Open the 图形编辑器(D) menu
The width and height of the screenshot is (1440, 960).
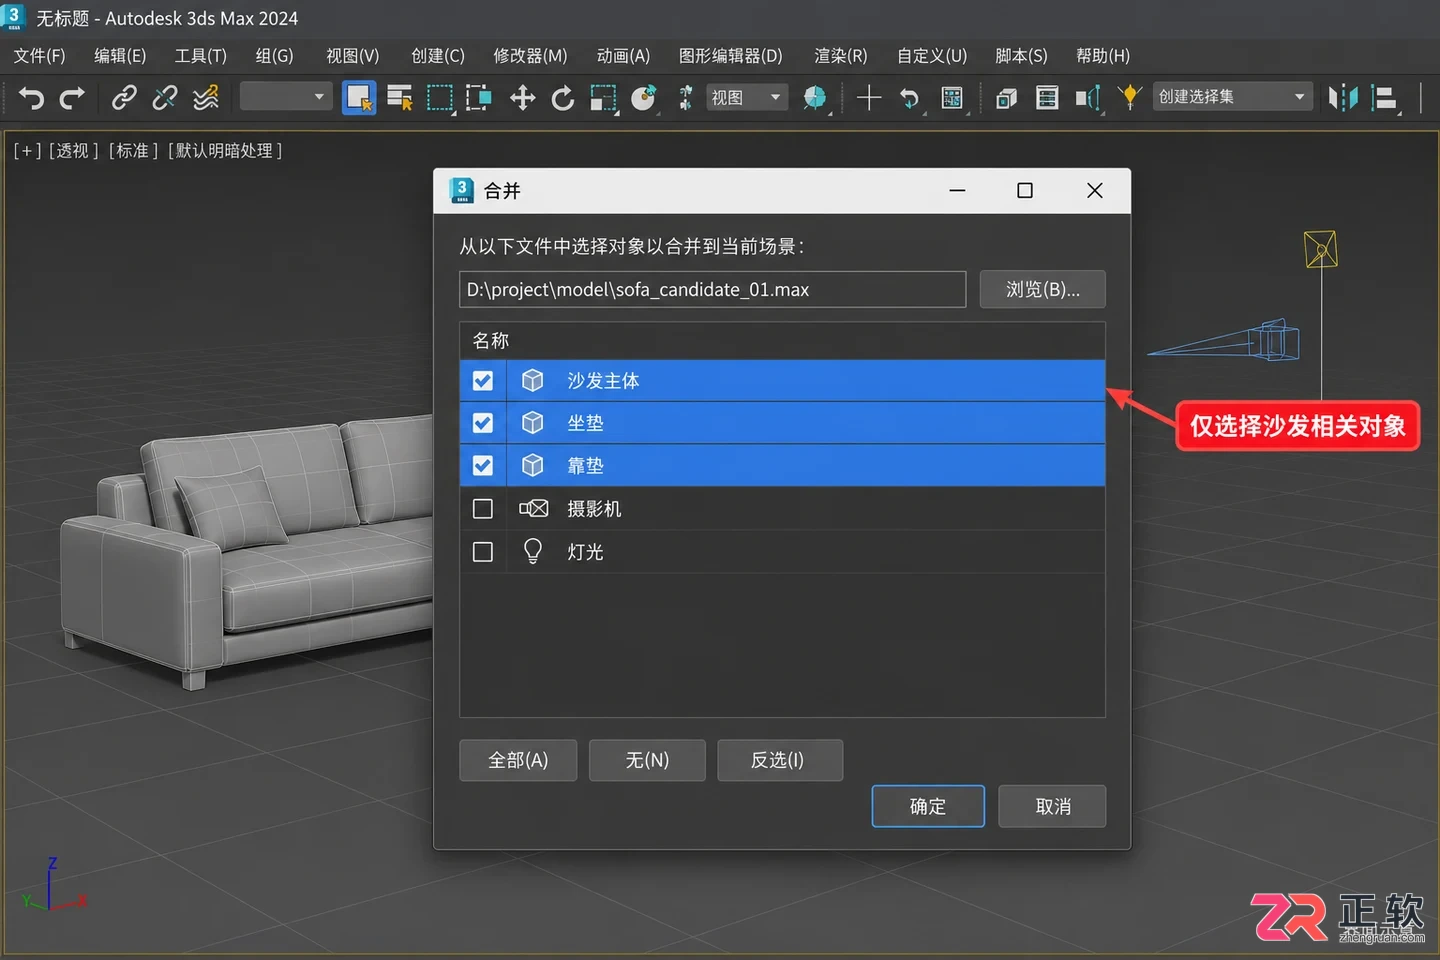tap(731, 56)
